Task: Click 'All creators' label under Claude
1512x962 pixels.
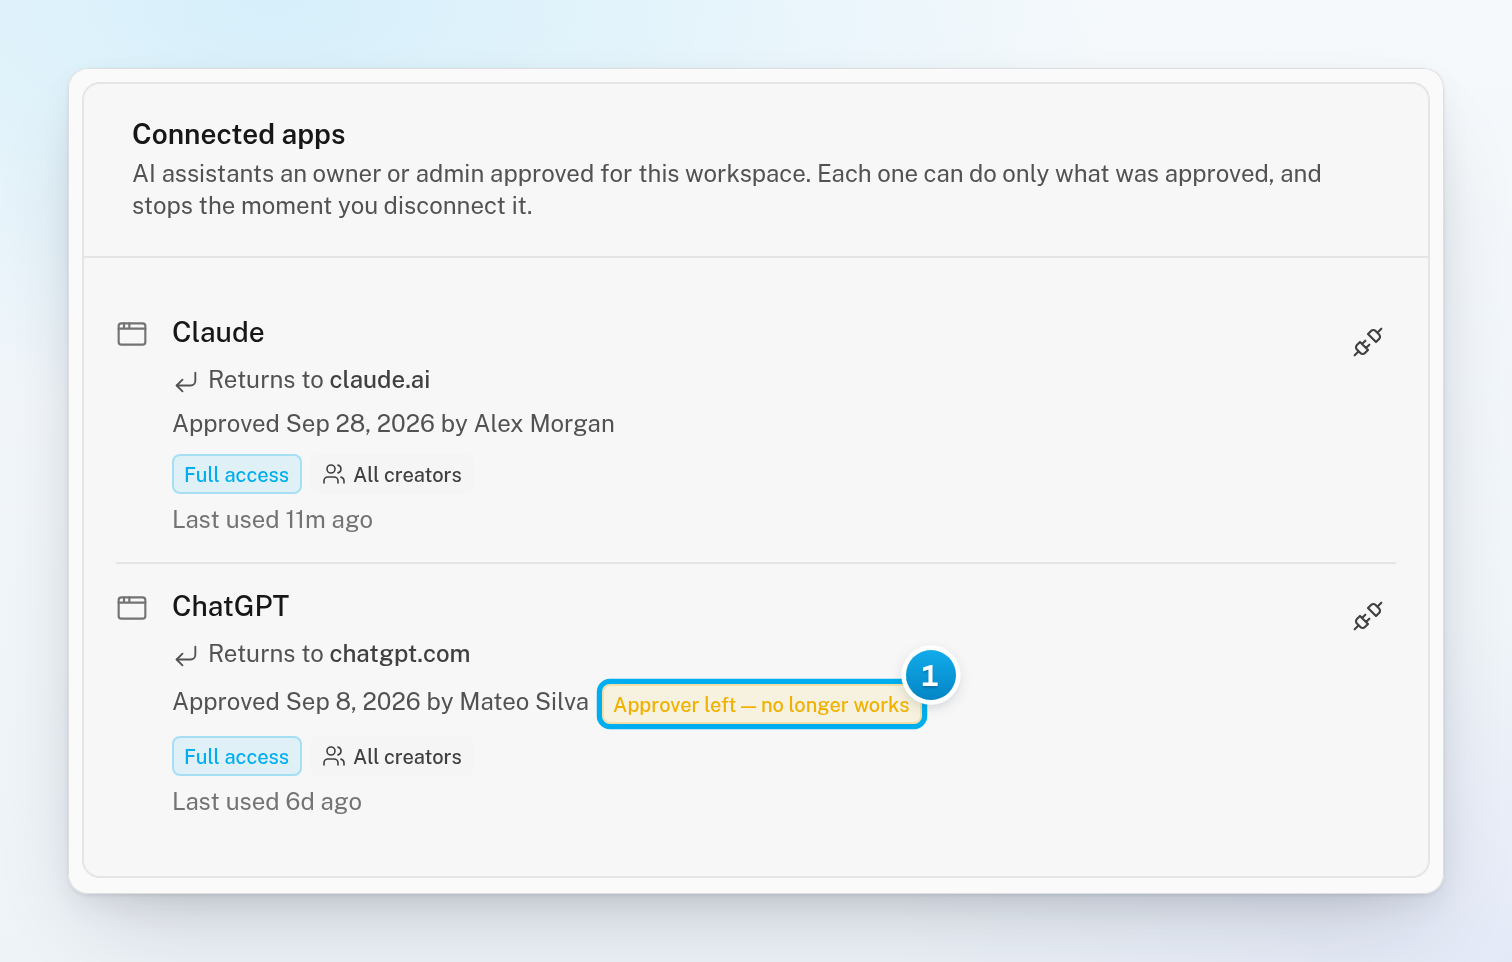Action: pos(408,475)
